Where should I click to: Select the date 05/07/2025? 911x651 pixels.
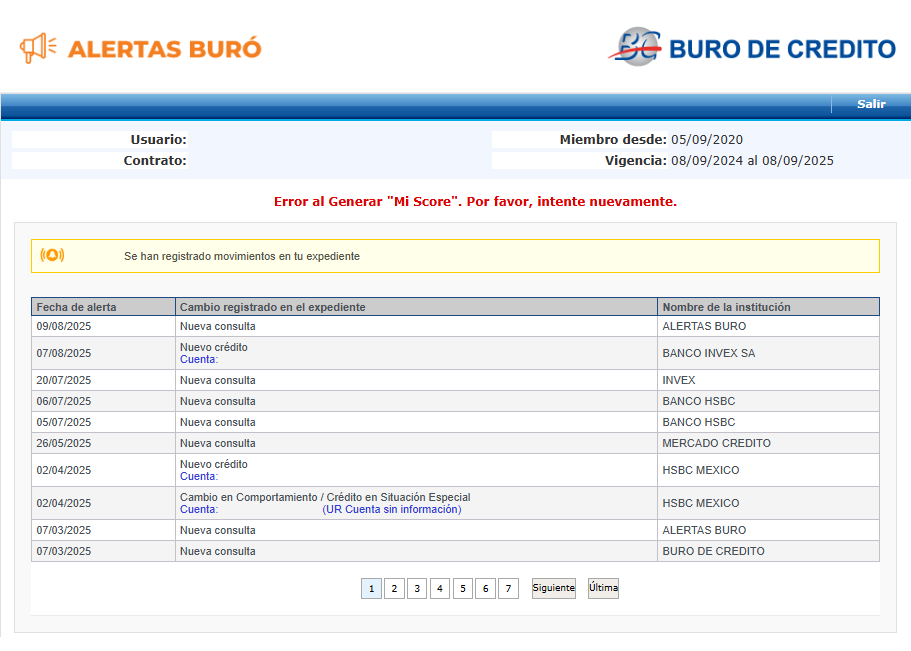tap(64, 422)
